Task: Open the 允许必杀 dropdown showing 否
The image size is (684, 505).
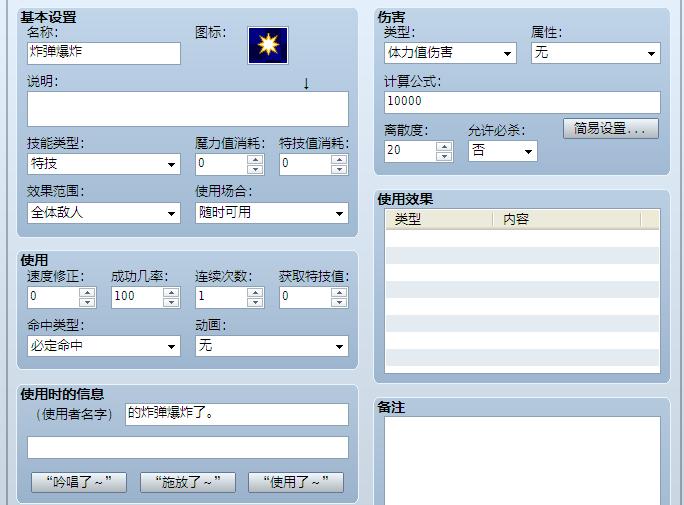Action: point(503,151)
